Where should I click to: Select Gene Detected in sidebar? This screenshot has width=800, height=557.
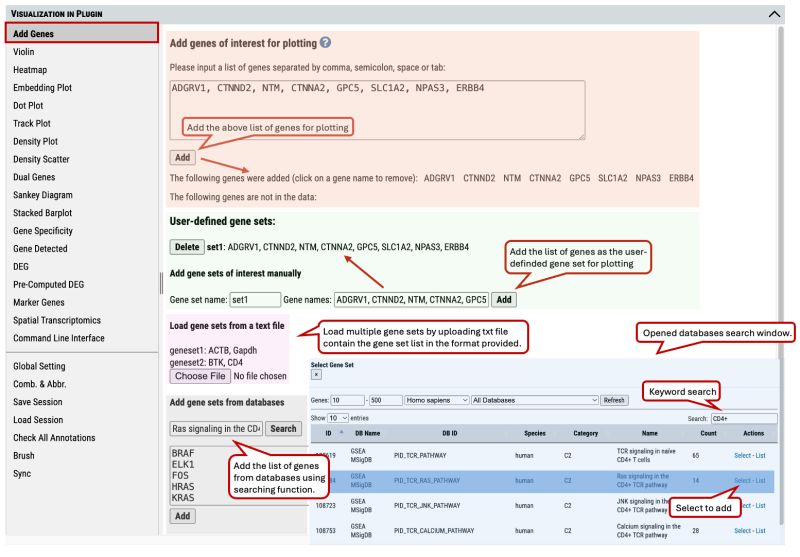point(40,248)
